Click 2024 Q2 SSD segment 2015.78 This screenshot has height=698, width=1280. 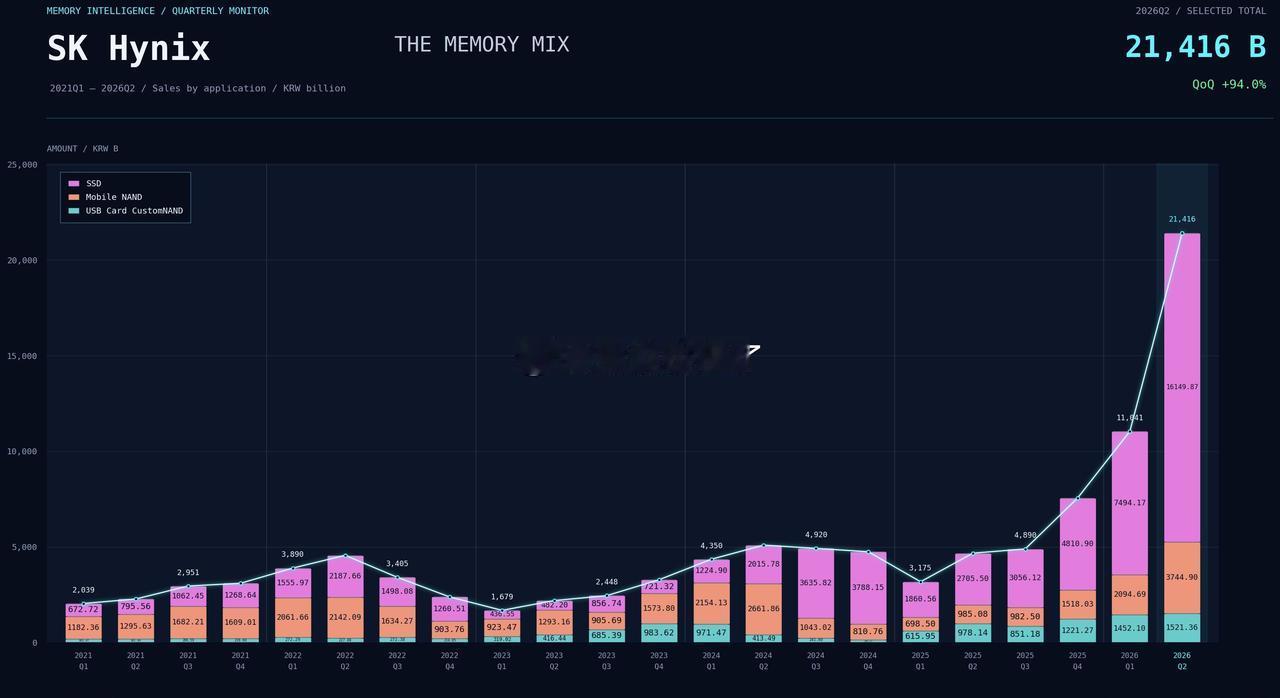click(764, 564)
